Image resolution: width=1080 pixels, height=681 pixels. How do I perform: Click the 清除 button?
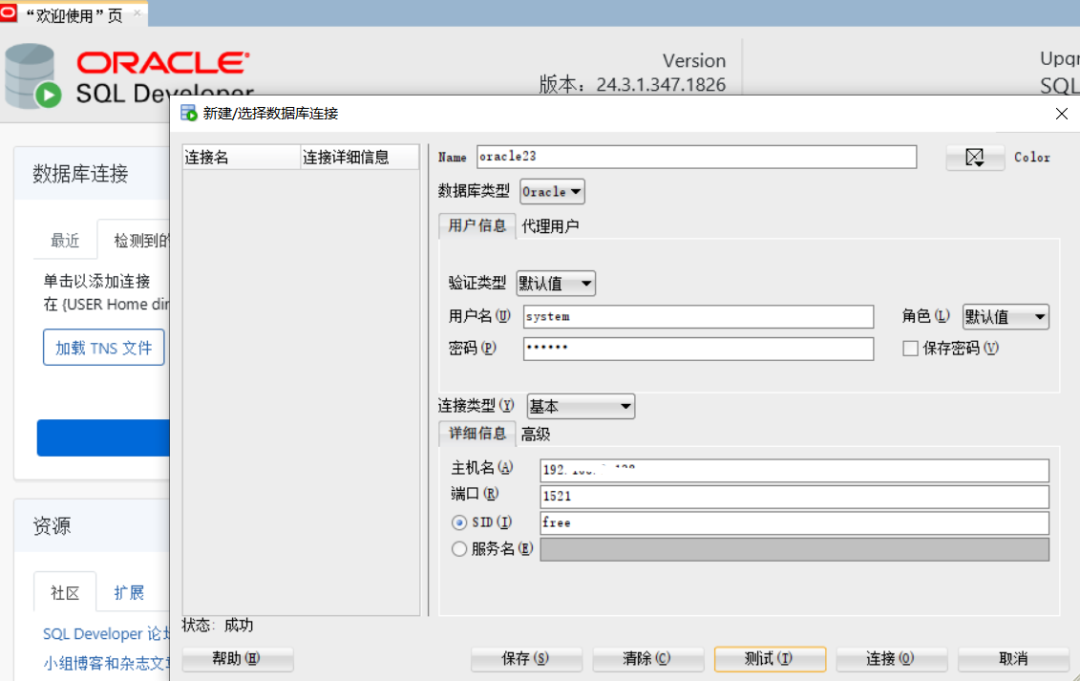[648, 659]
